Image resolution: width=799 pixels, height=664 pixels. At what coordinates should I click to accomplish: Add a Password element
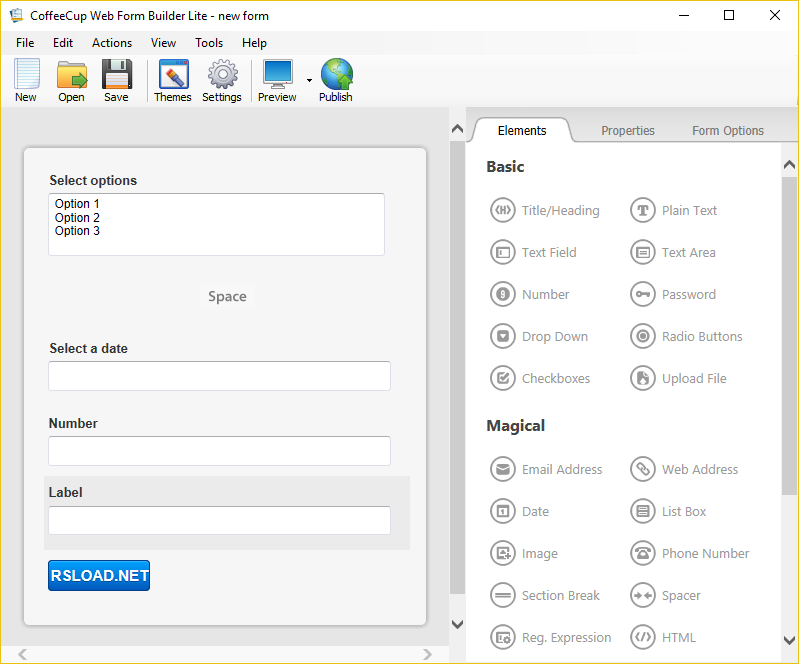(673, 295)
